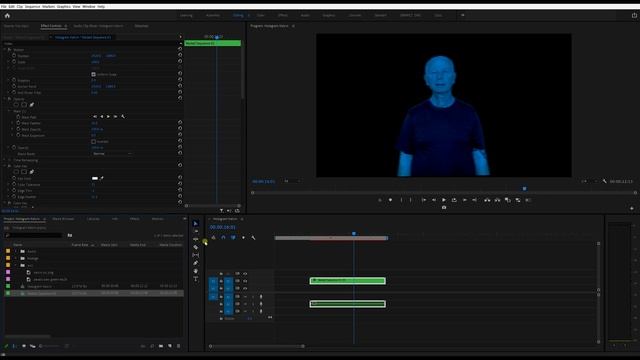Open the Sequence menu
Viewport: 640px width, 360px height.
pyautogui.click(x=33, y=7)
